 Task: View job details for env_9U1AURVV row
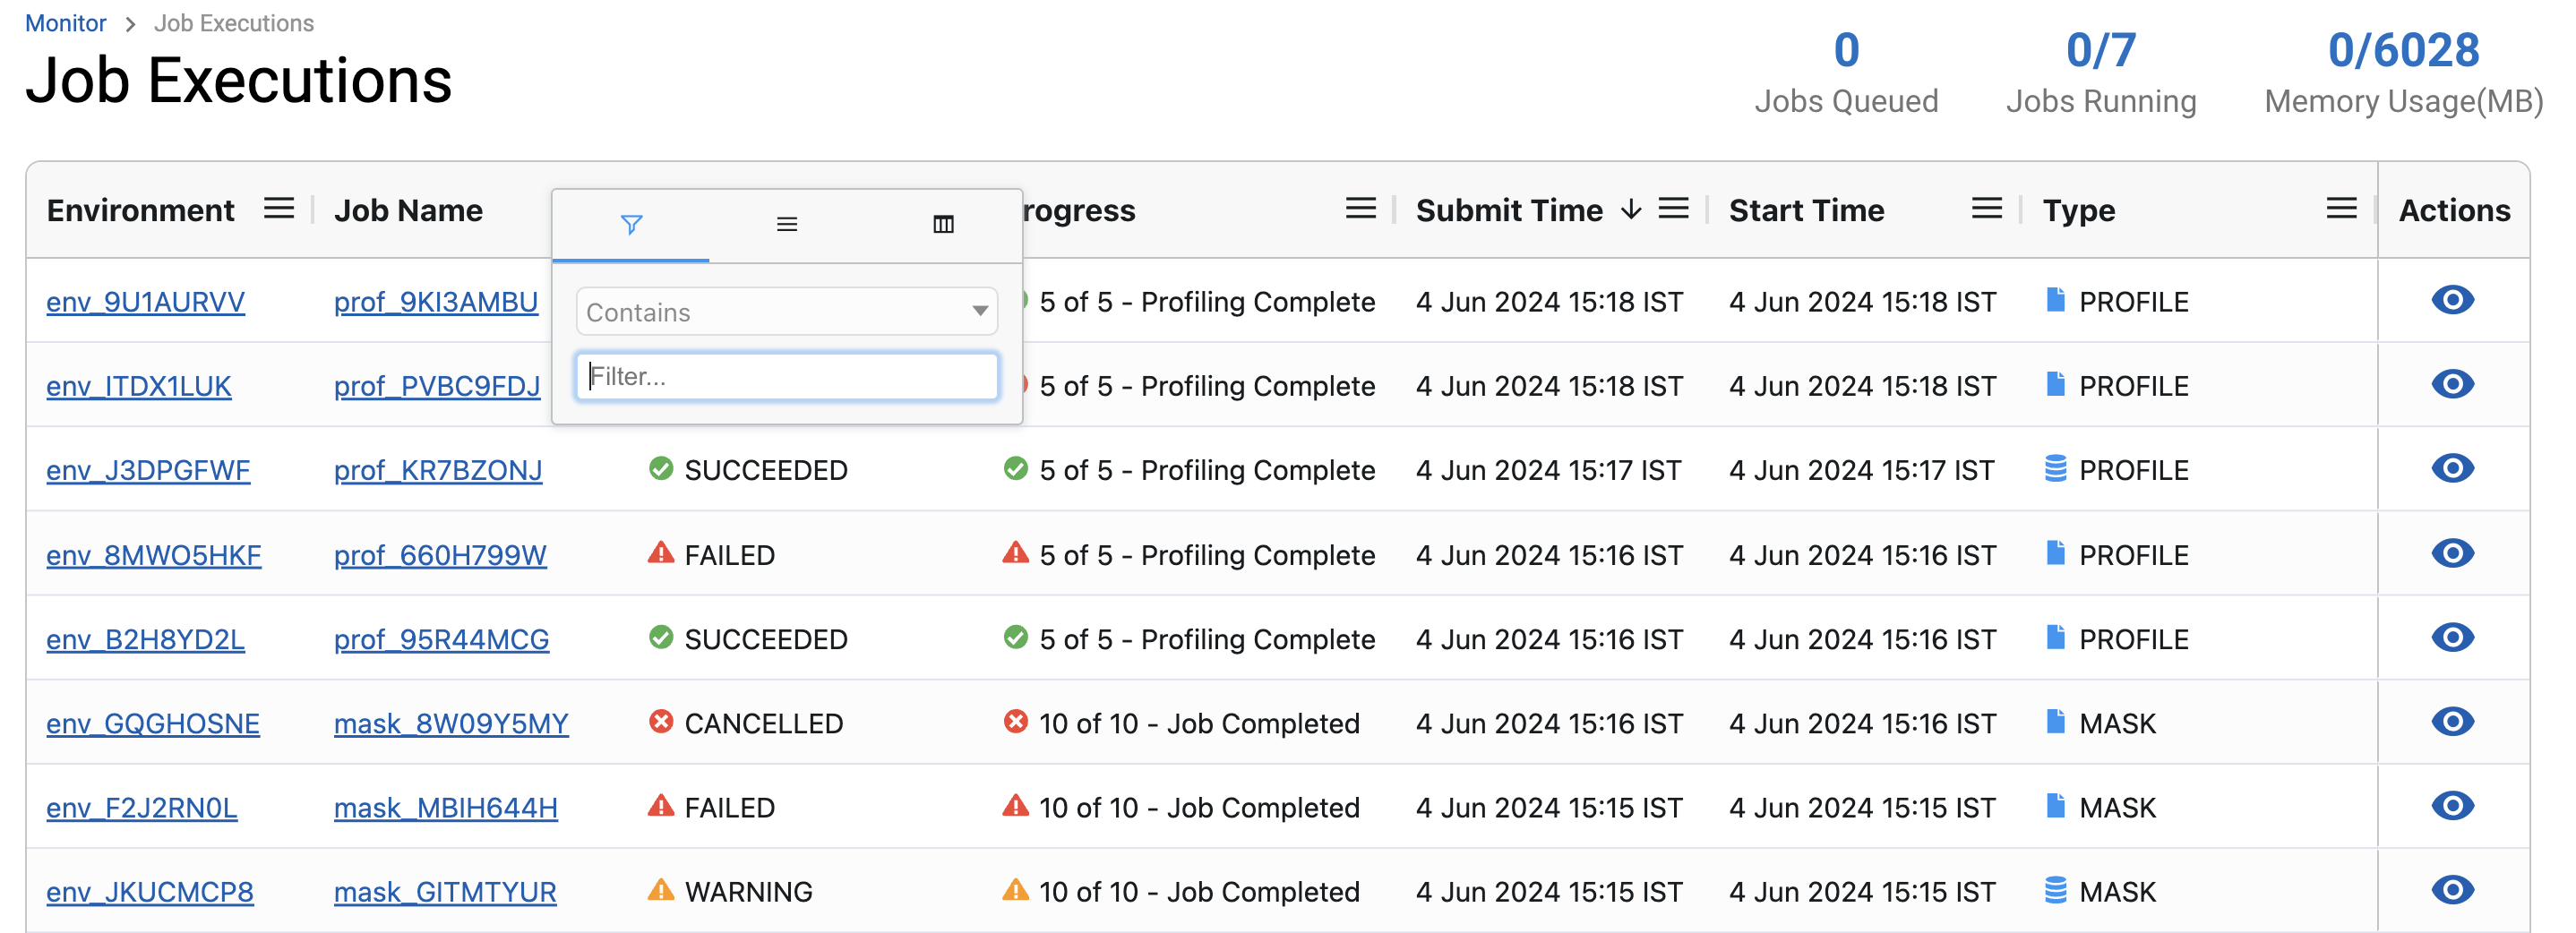tap(2452, 300)
